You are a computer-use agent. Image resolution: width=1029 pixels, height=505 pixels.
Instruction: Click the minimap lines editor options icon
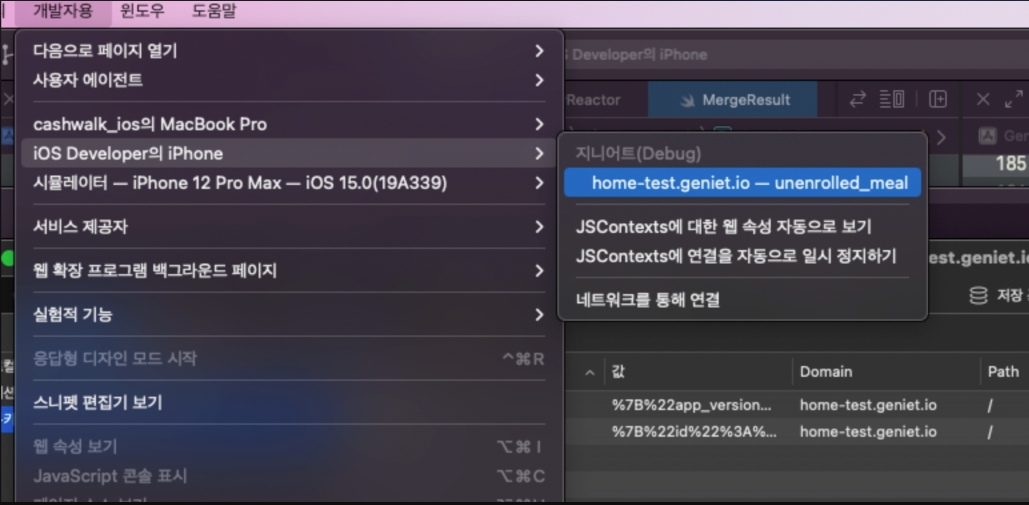[x=892, y=99]
